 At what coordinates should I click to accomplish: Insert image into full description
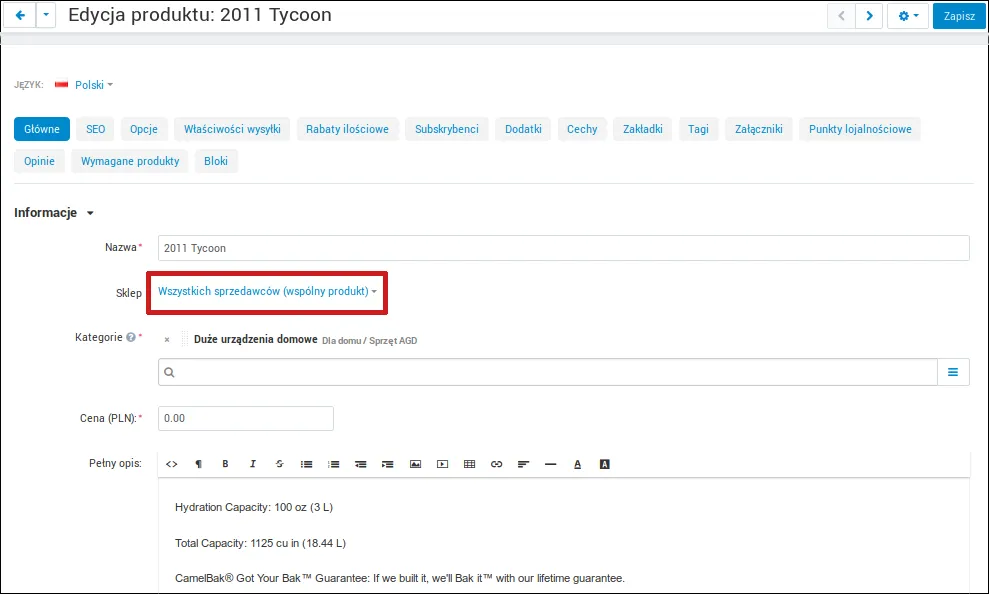(x=415, y=464)
